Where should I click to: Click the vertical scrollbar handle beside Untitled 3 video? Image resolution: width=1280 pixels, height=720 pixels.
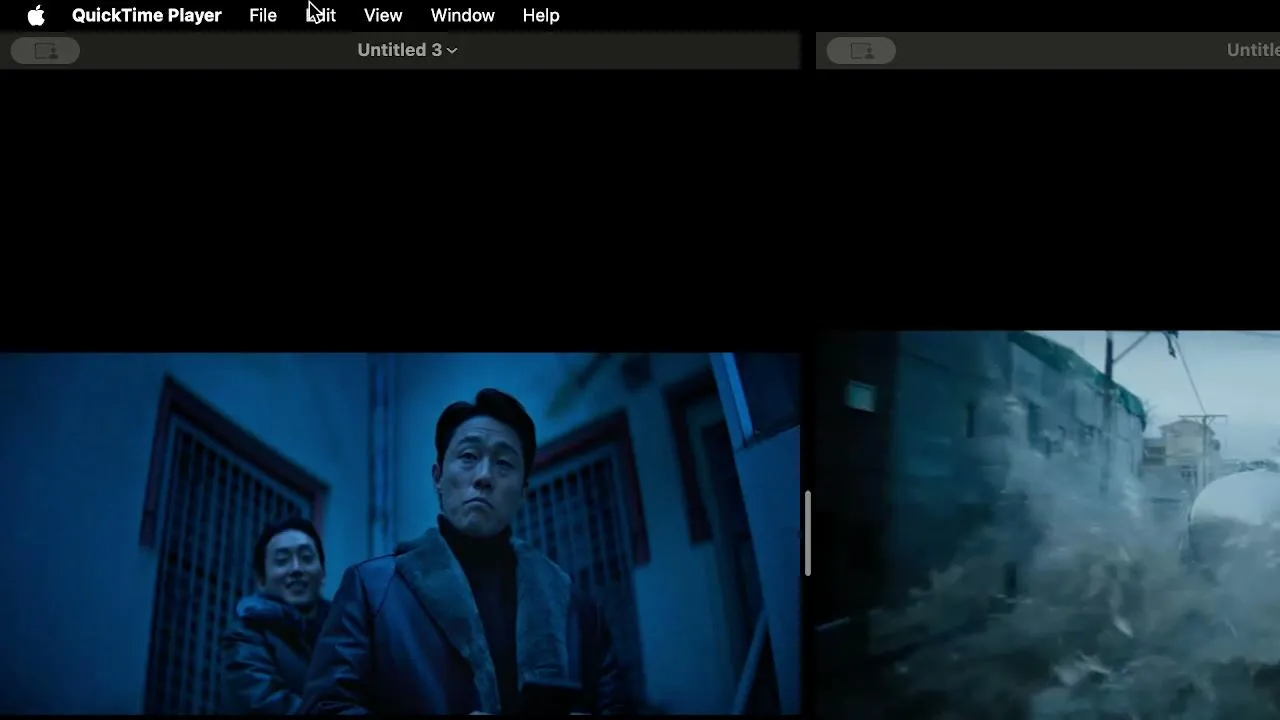click(x=807, y=533)
